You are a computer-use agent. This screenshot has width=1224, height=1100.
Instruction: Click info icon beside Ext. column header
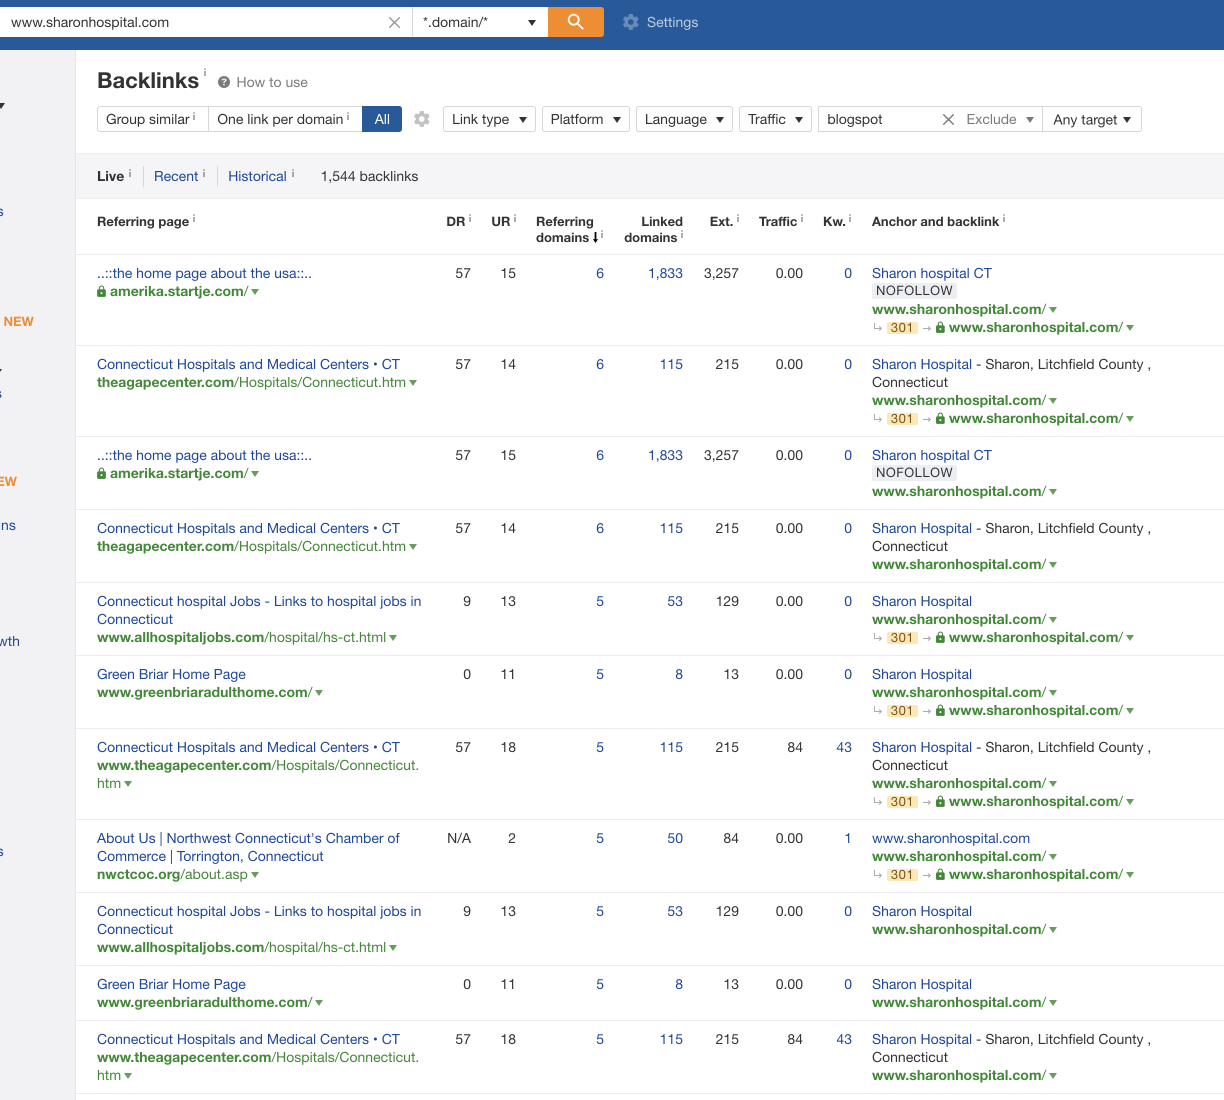(738, 218)
